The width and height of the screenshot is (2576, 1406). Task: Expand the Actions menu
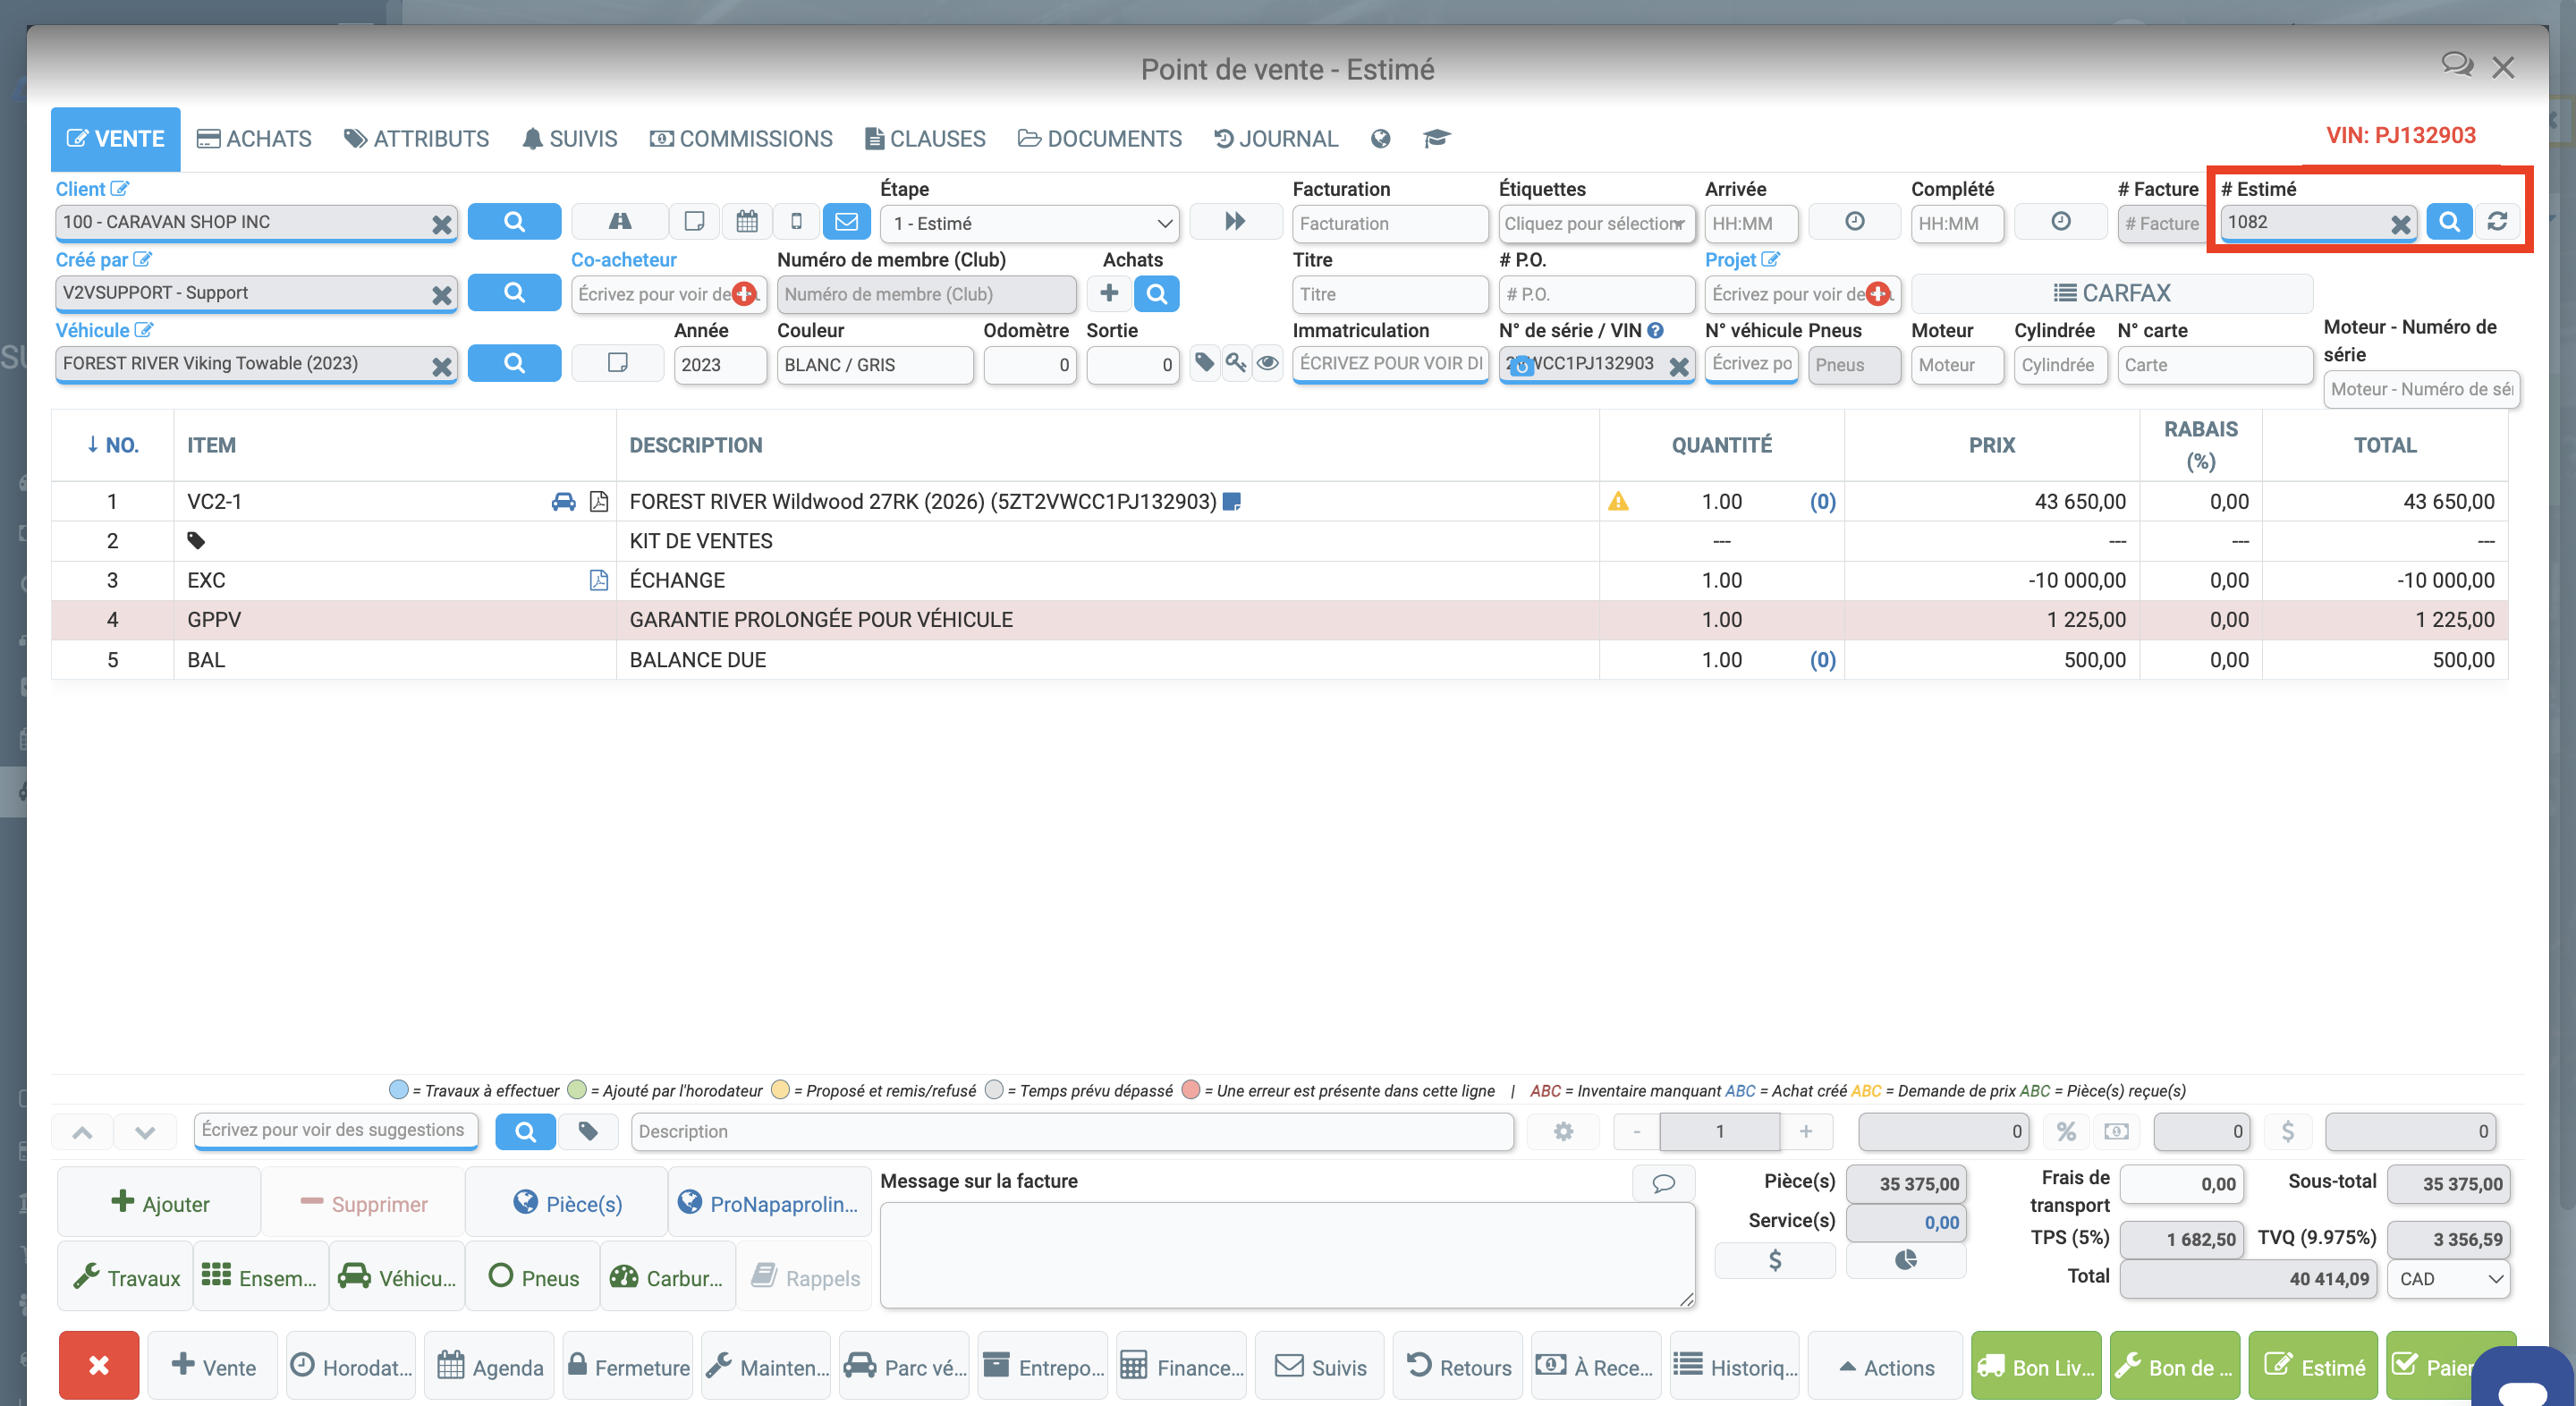tap(1886, 1367)
